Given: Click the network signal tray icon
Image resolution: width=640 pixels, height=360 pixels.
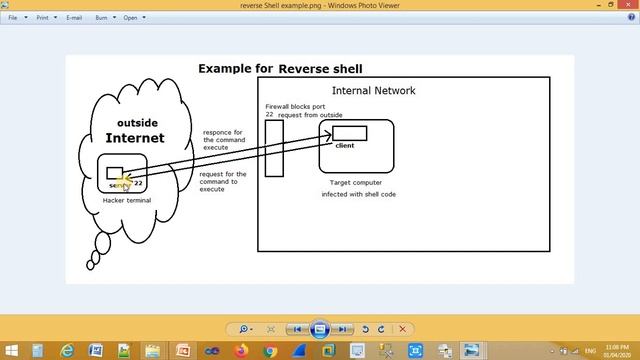Looking at the screenshot, I should [575, 351].
